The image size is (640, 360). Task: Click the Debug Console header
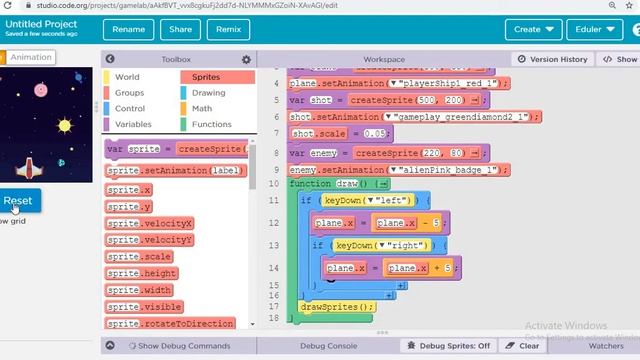point(329,346)
